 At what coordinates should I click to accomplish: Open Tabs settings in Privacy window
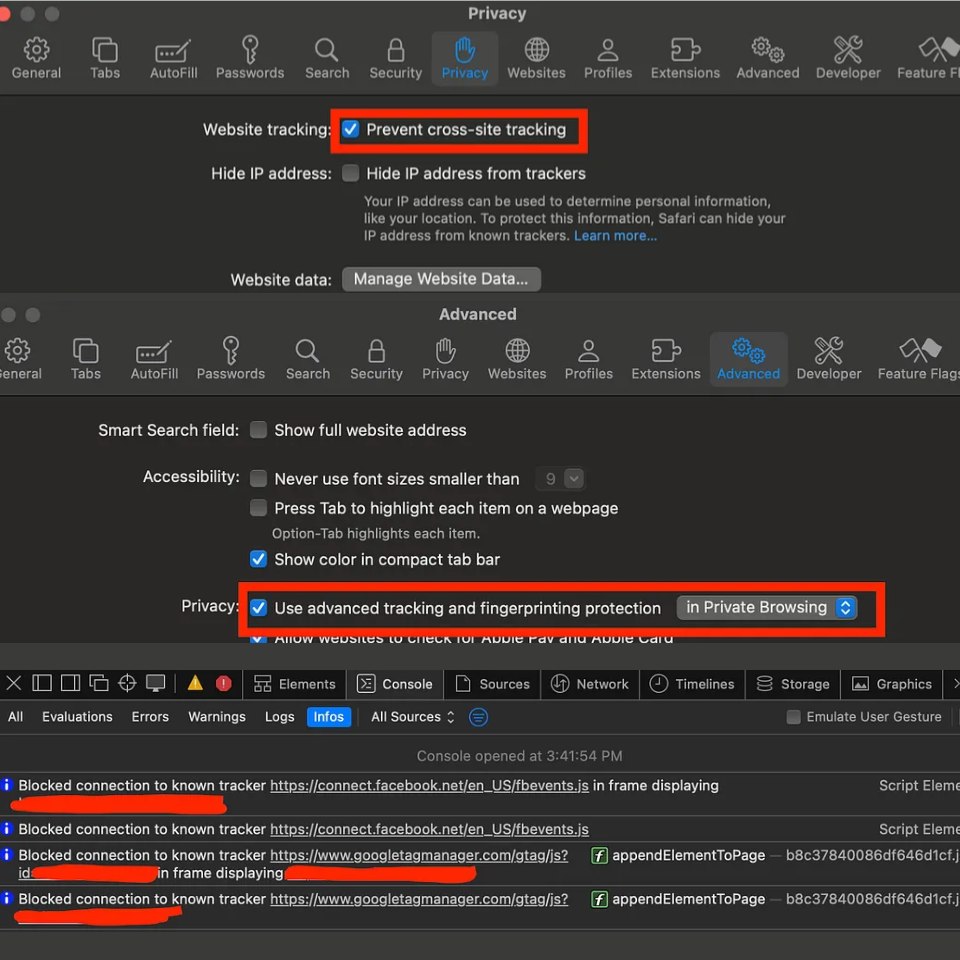[105, 58]
